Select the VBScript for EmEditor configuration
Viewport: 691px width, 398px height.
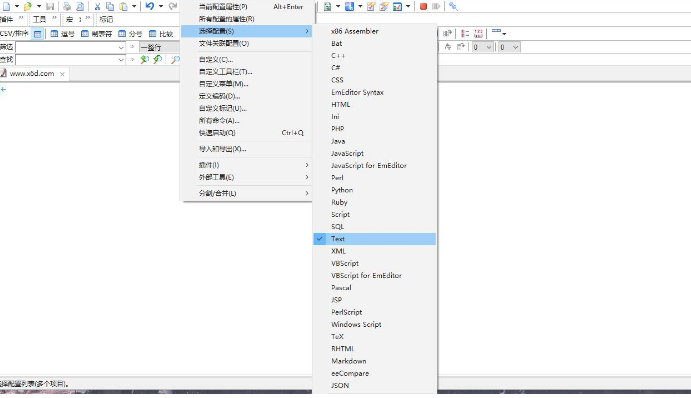click(x=375, y=275)
